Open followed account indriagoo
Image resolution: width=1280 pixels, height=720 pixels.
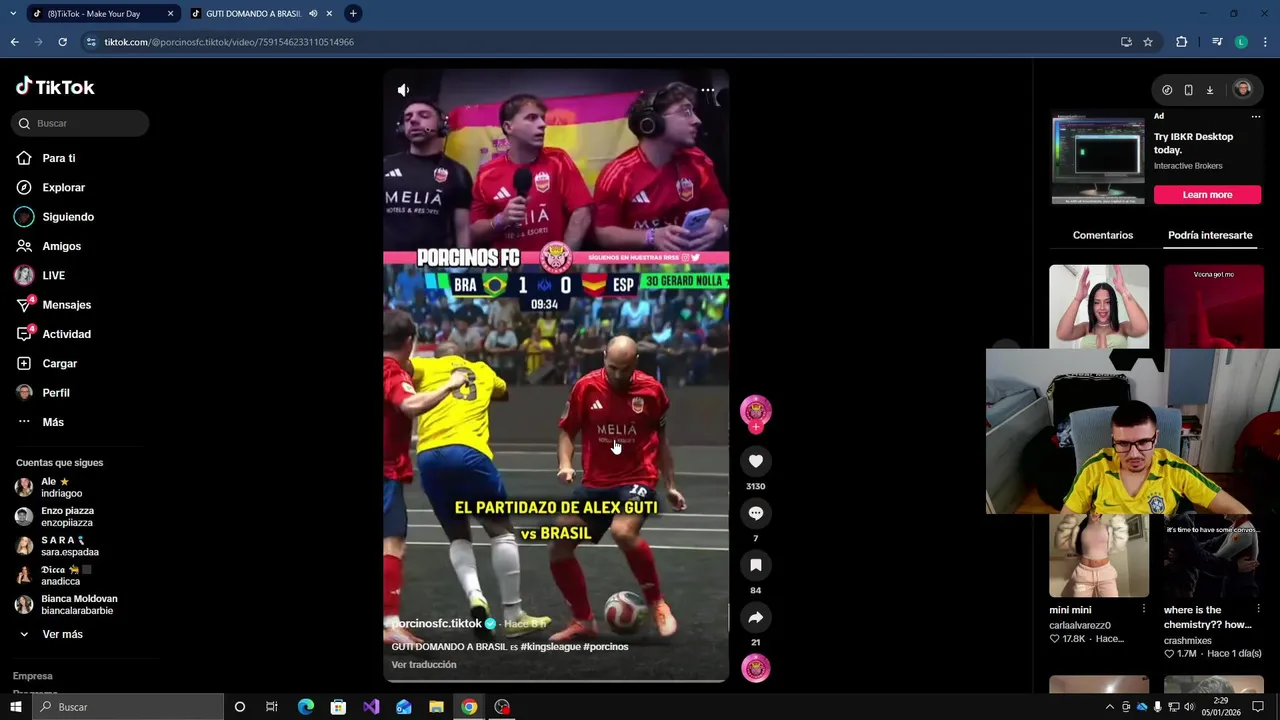[x=62, y=487]
